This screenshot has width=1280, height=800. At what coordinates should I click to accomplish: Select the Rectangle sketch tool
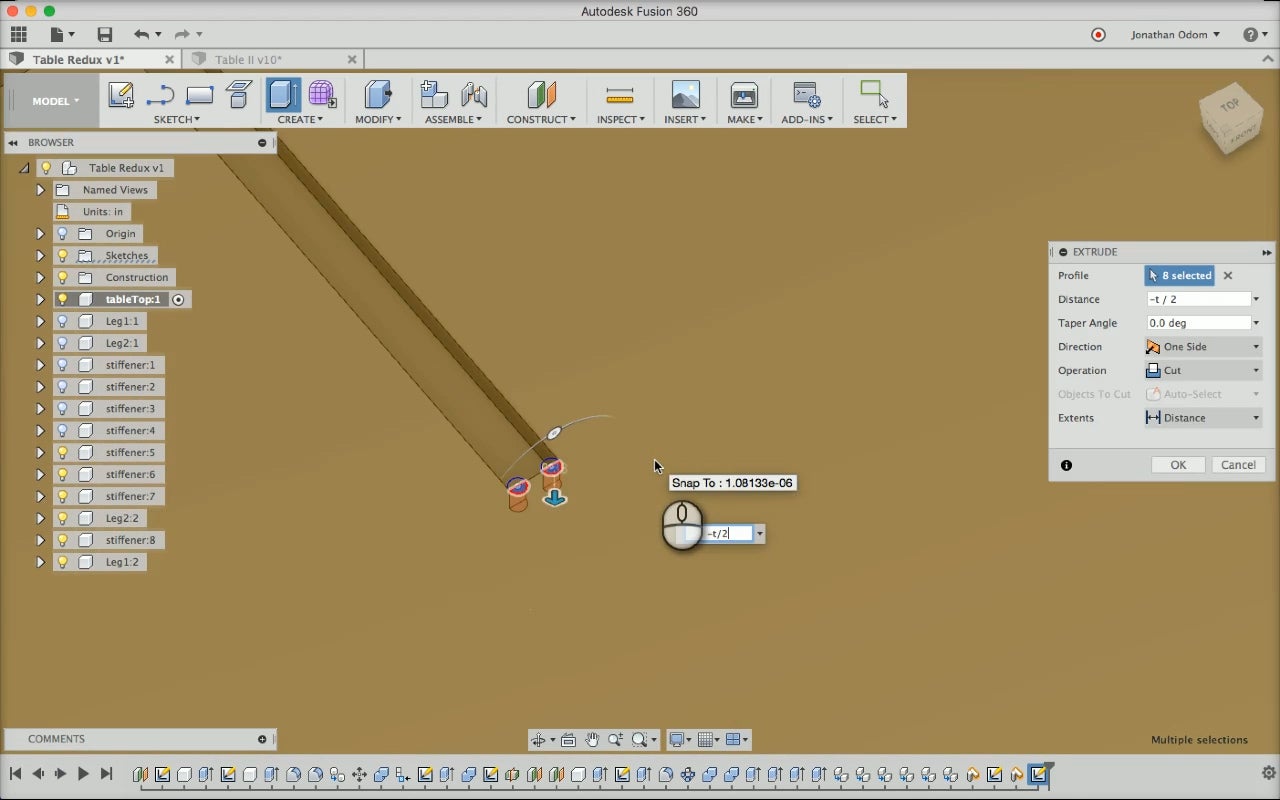[200, 95]
